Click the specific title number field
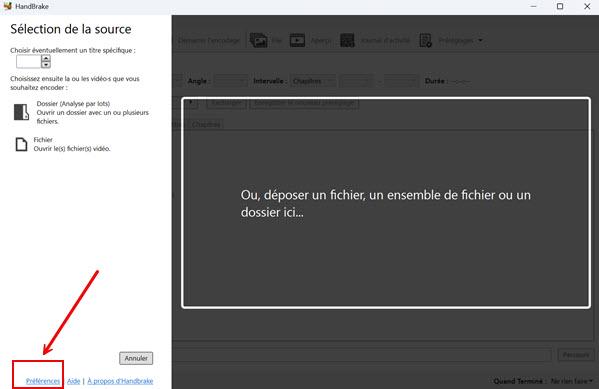 [29, 62]
